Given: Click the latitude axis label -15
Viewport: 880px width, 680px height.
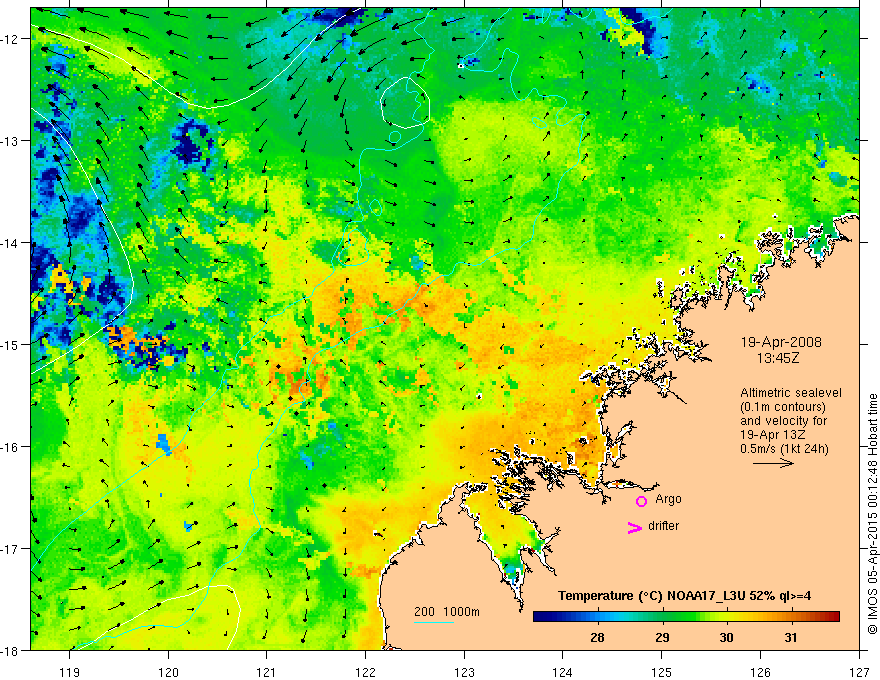Looking at the screenshot, I should pyautogui.click(x=9, y=344).
